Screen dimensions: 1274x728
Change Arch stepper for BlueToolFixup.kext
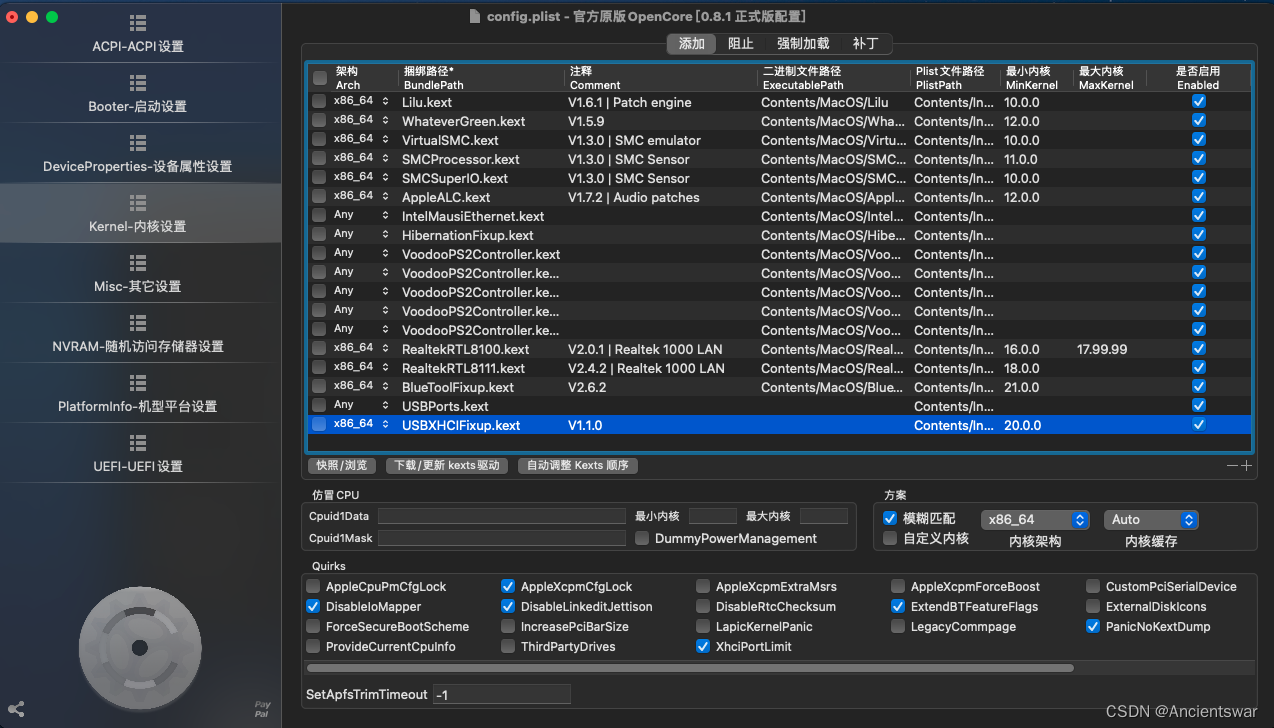pyautogui.click(x=385, y=387)
